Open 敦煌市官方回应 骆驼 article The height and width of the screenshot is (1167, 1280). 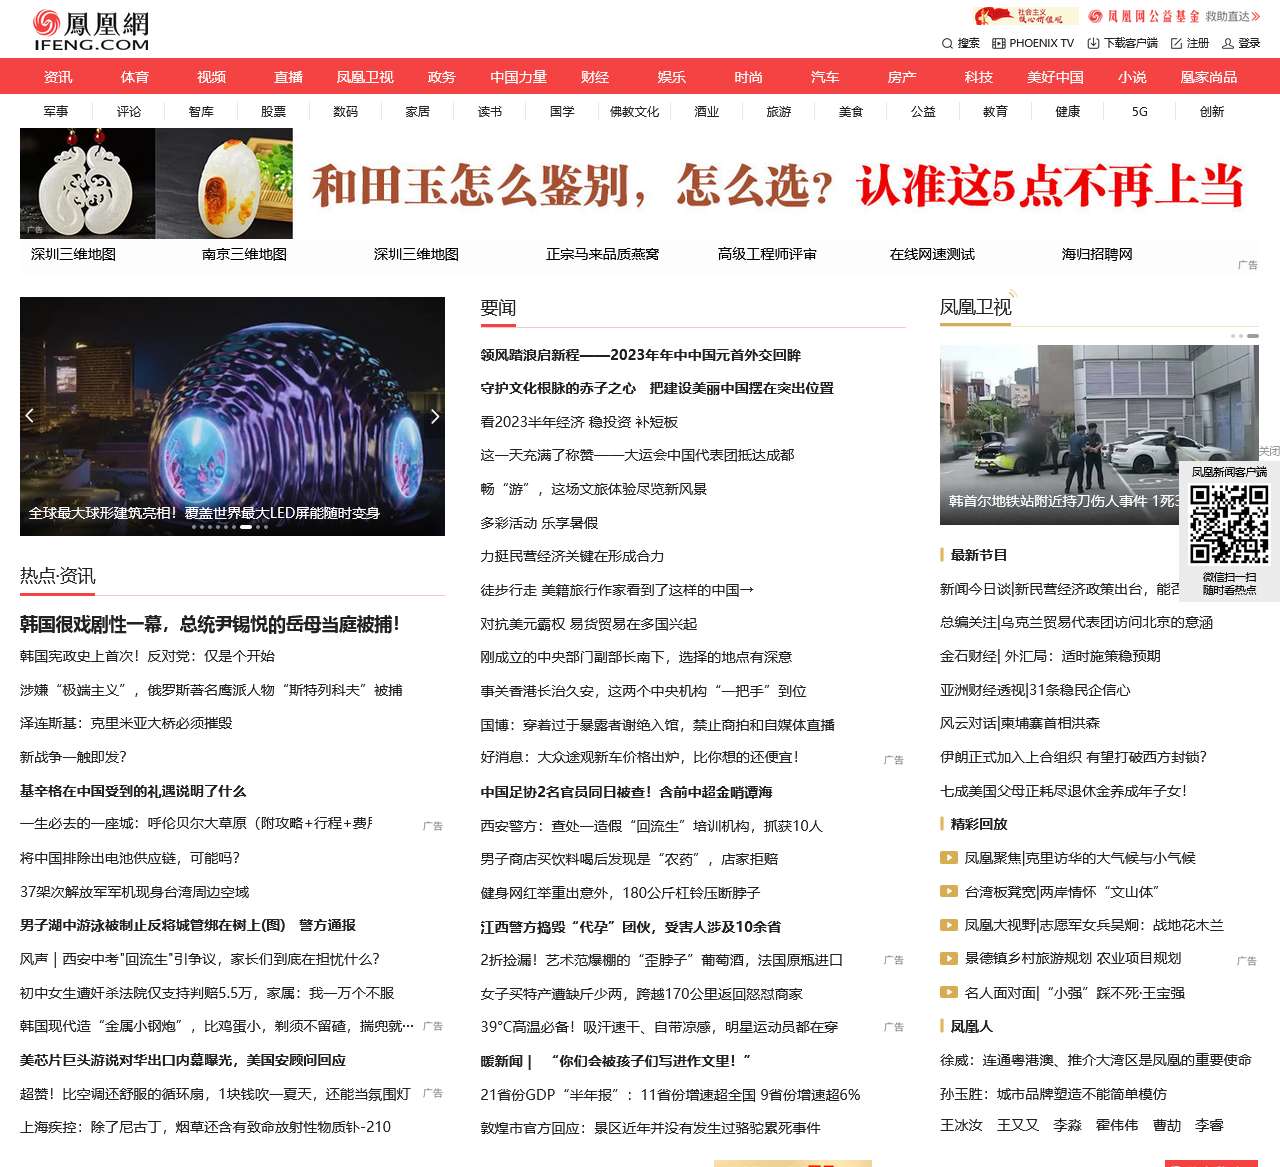point(650,1128)
